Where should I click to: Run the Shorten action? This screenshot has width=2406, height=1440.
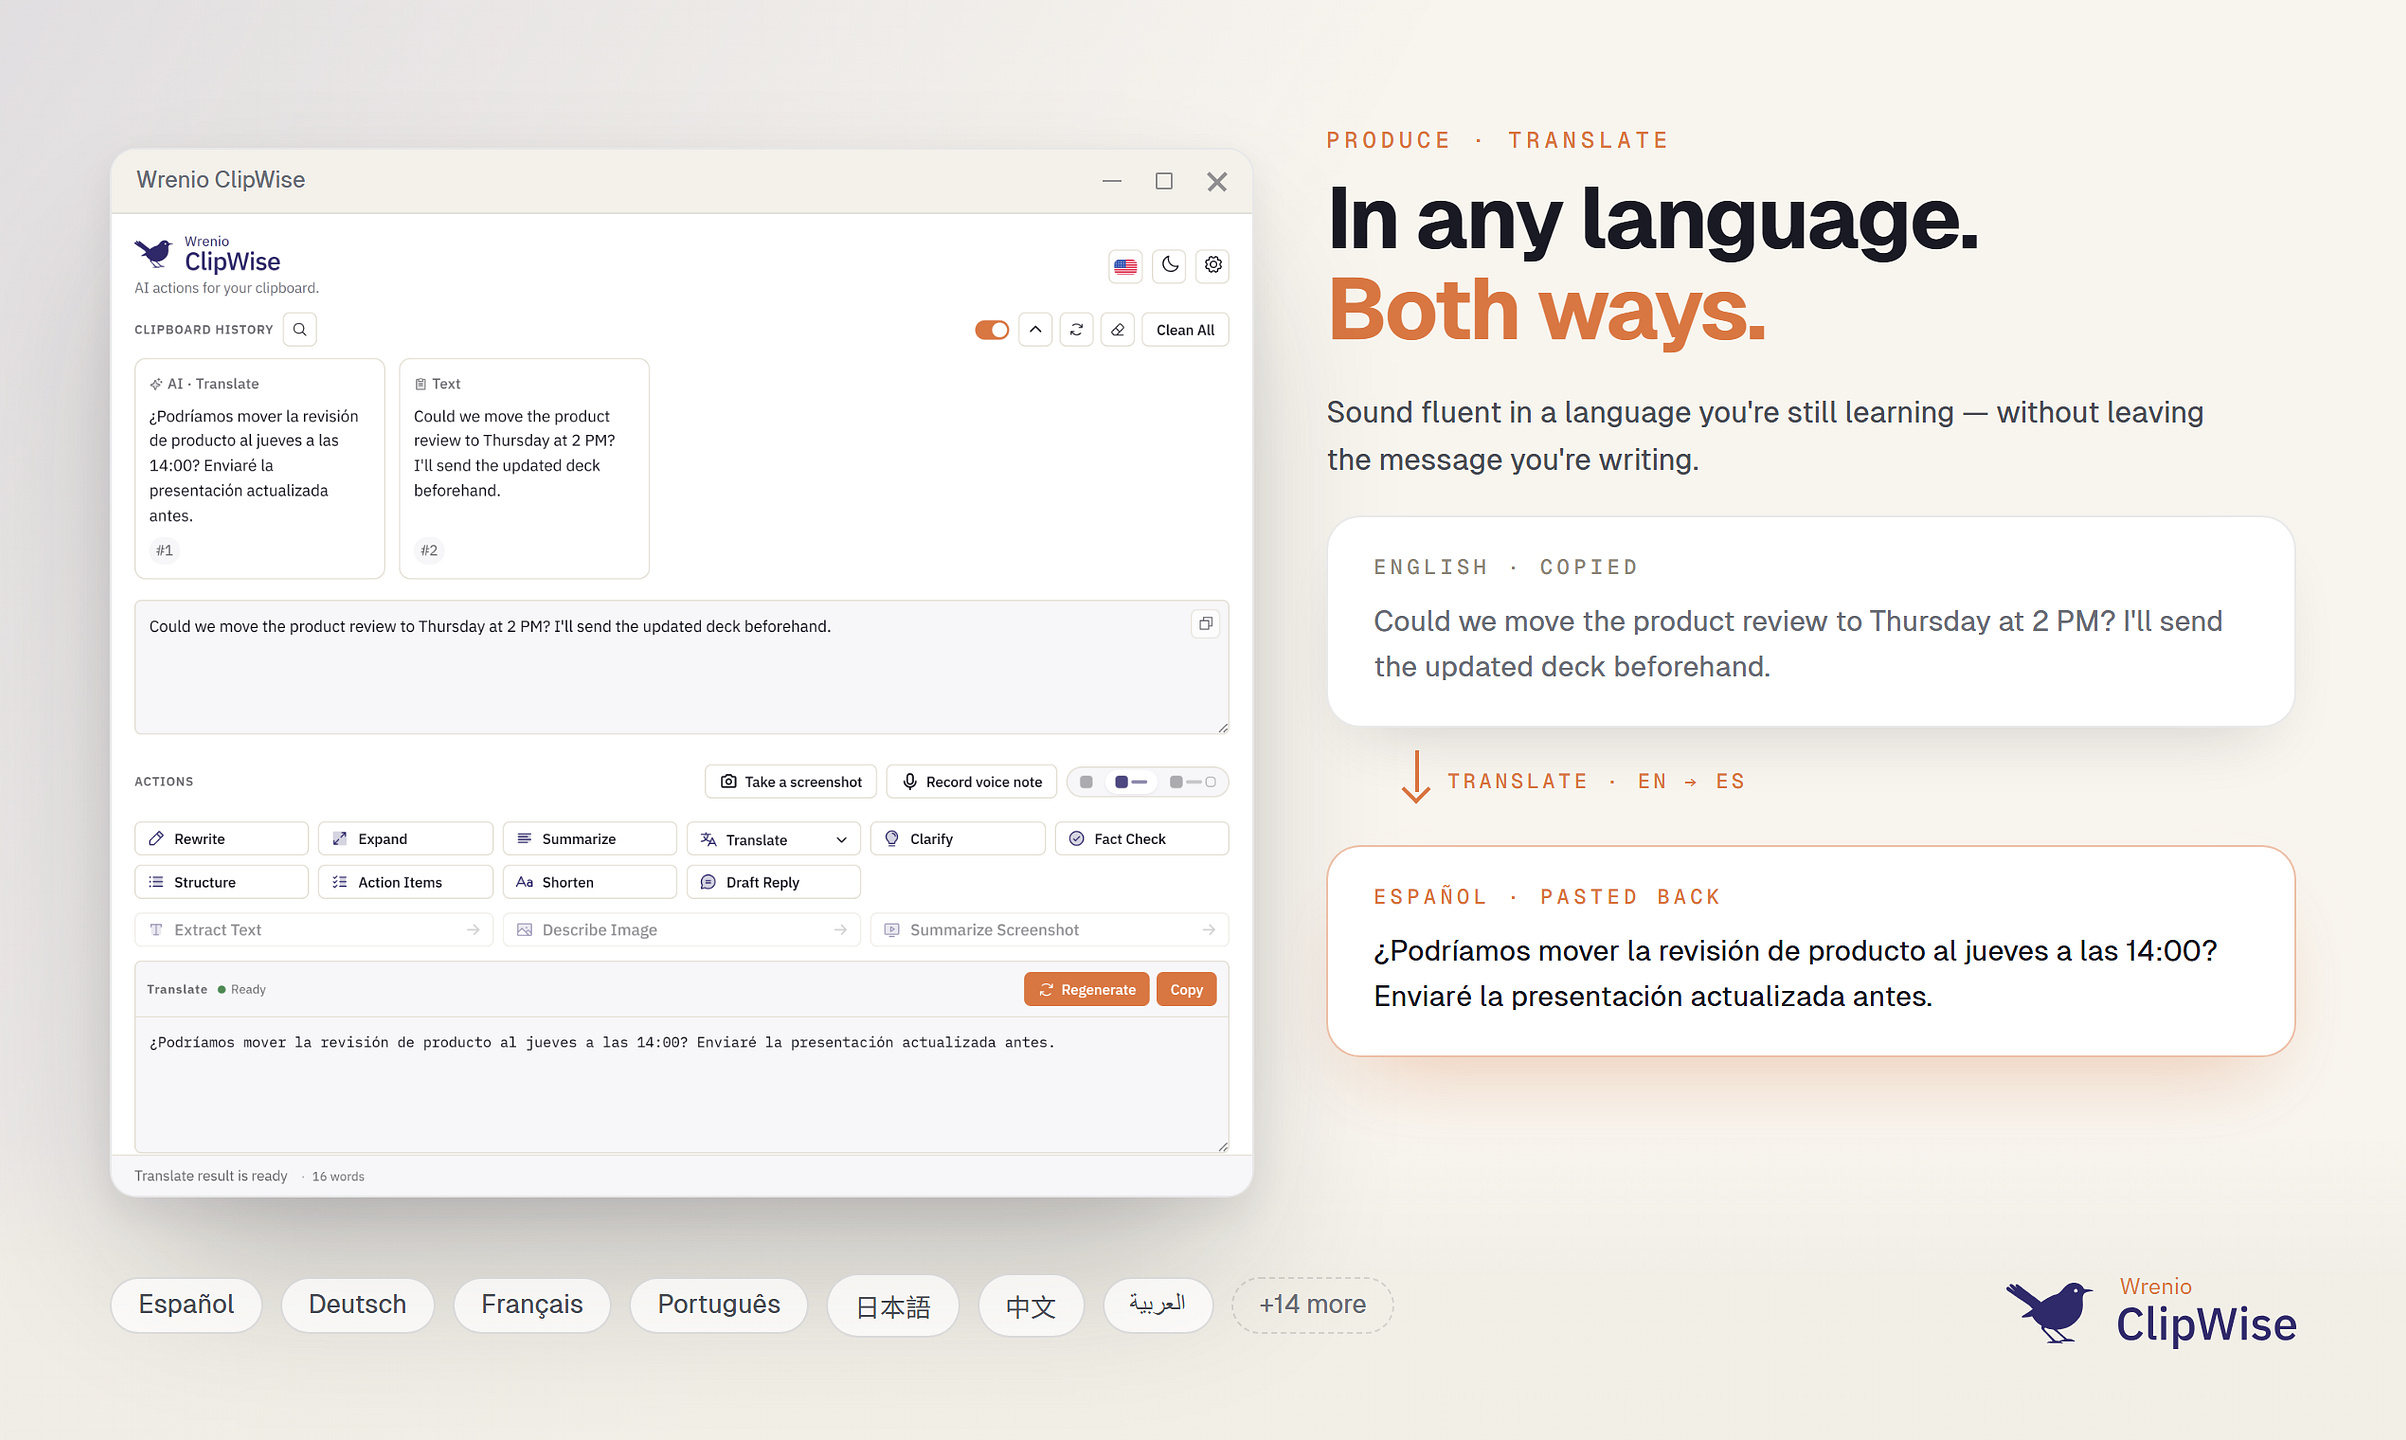click(x=589, y=882)
